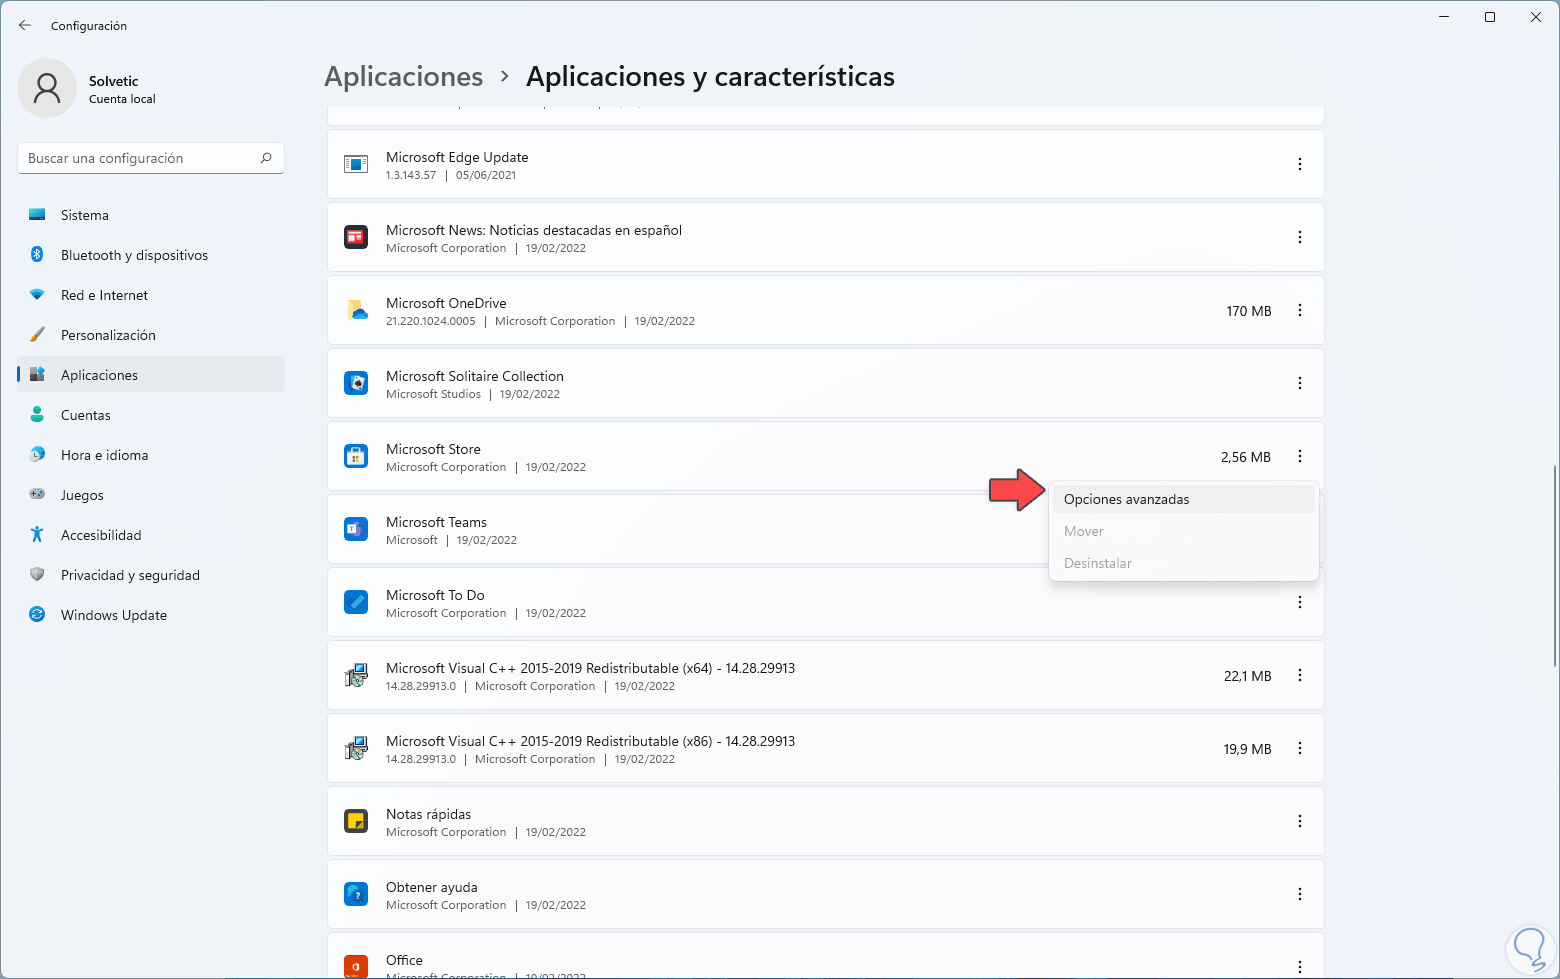Click the Microsoft News app icon
1560x979 pixels.
[x=356, y=238]
